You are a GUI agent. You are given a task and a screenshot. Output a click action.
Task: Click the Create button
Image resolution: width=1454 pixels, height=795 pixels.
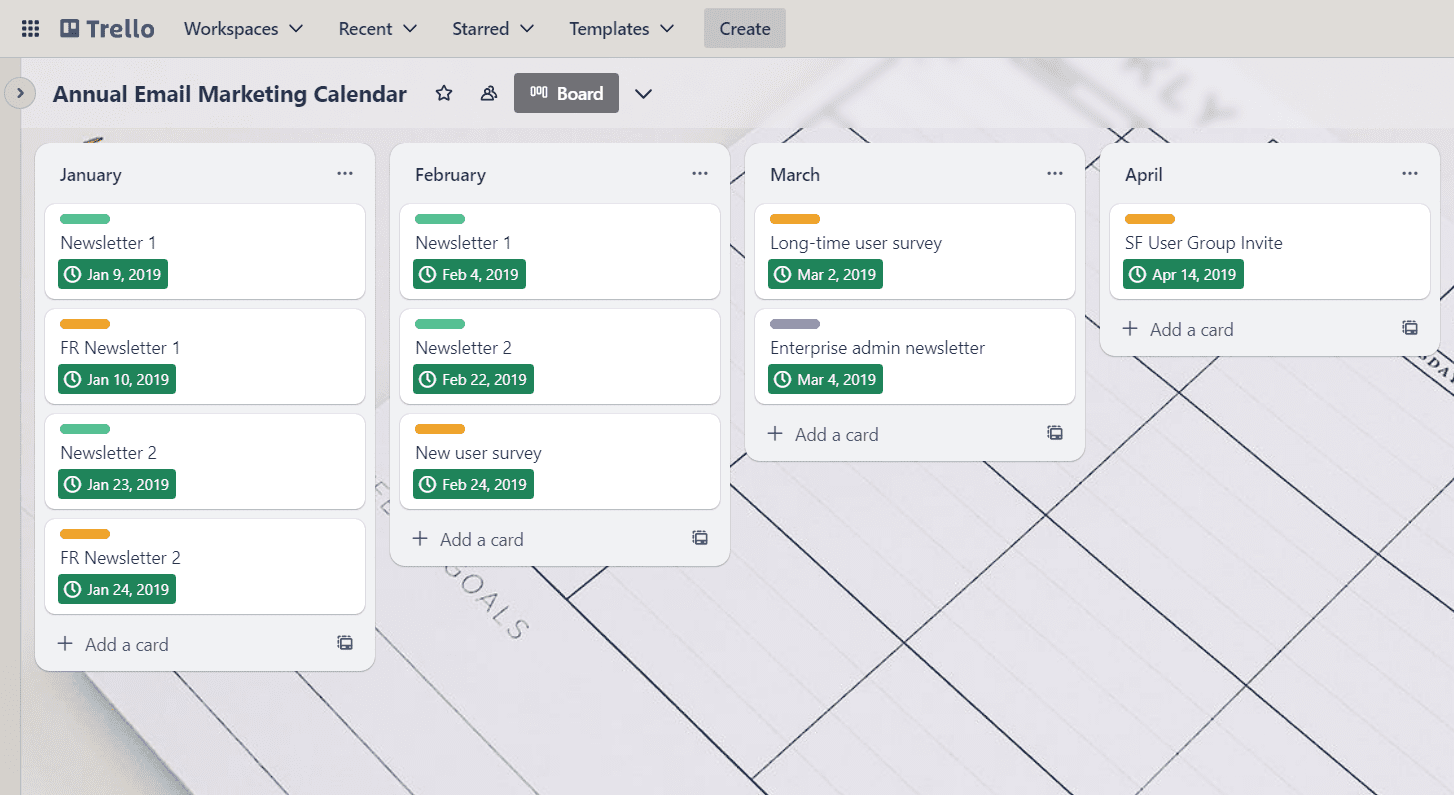(x=744, y=28)
